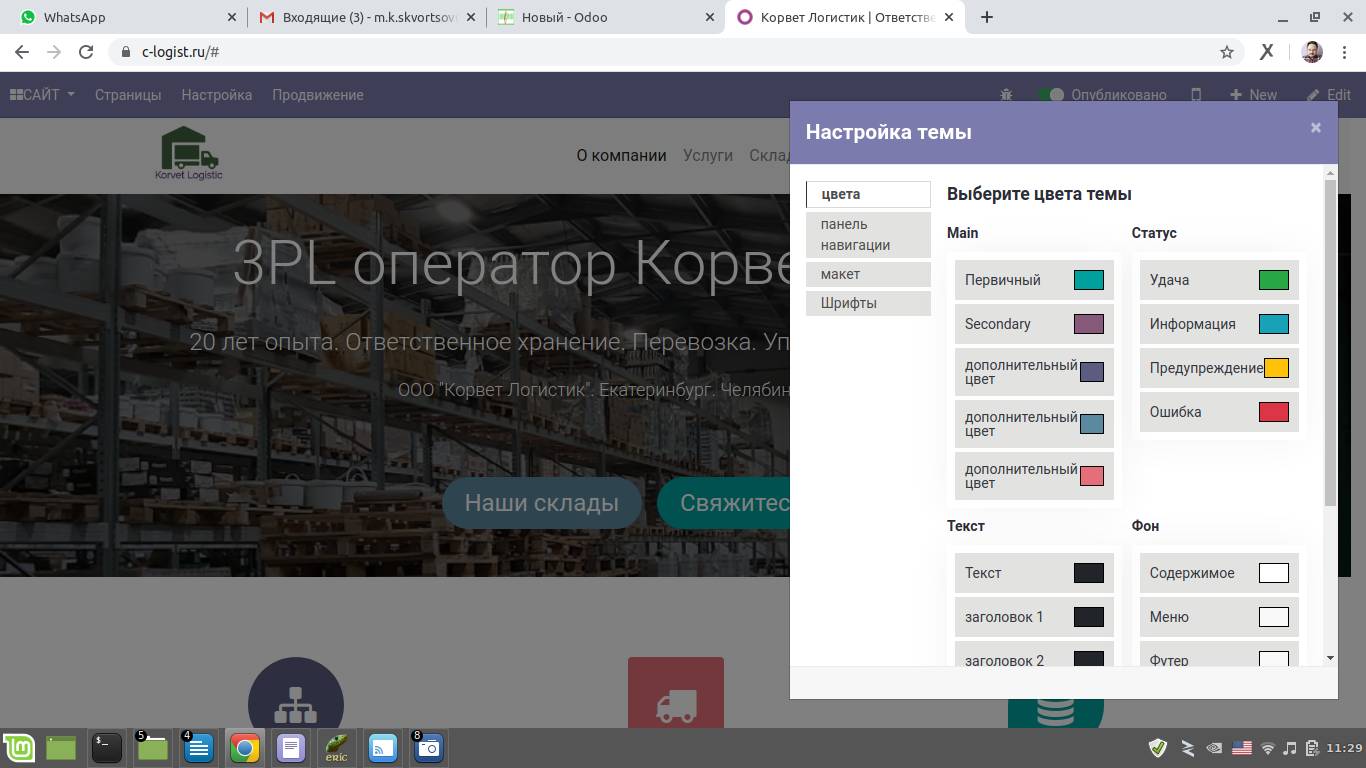
Task: Click the debug bug icon in top bar
Action: 1006,95
